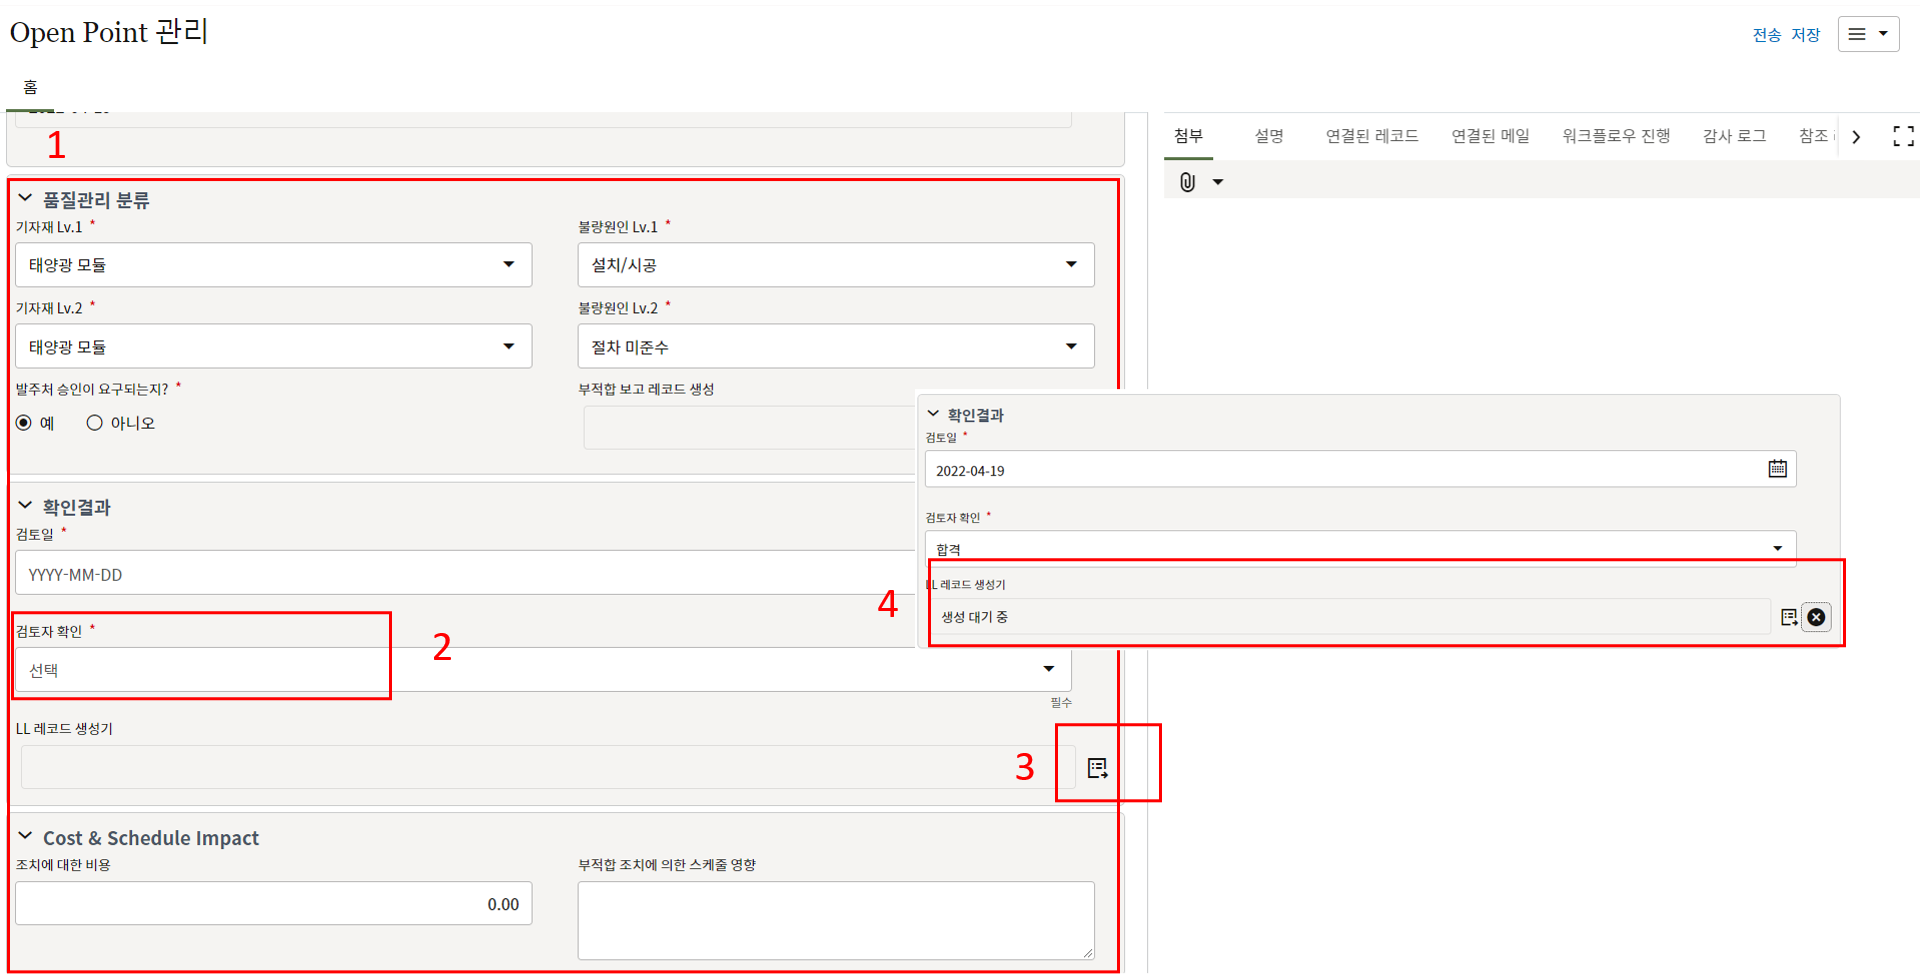Clear the 생성 대기 중 value with X icon
The height and width of the screenshot is (980, 1920).
1816,617
